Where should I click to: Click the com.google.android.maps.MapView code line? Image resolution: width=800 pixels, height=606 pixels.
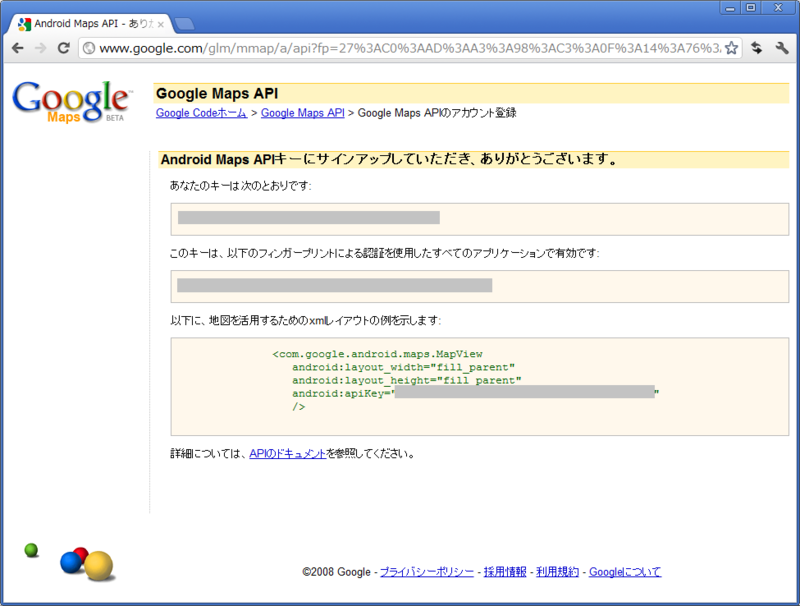378,354
